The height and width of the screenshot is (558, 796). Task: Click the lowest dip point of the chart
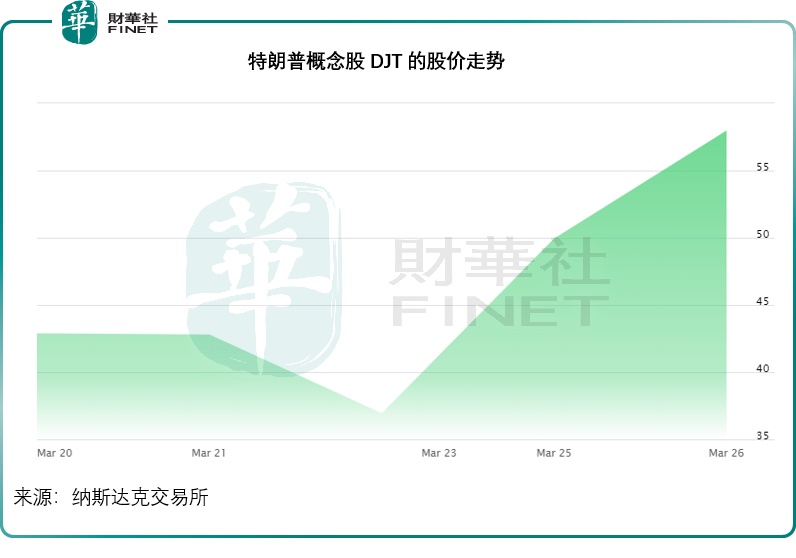pyautogui.click(x=381, y=413)
